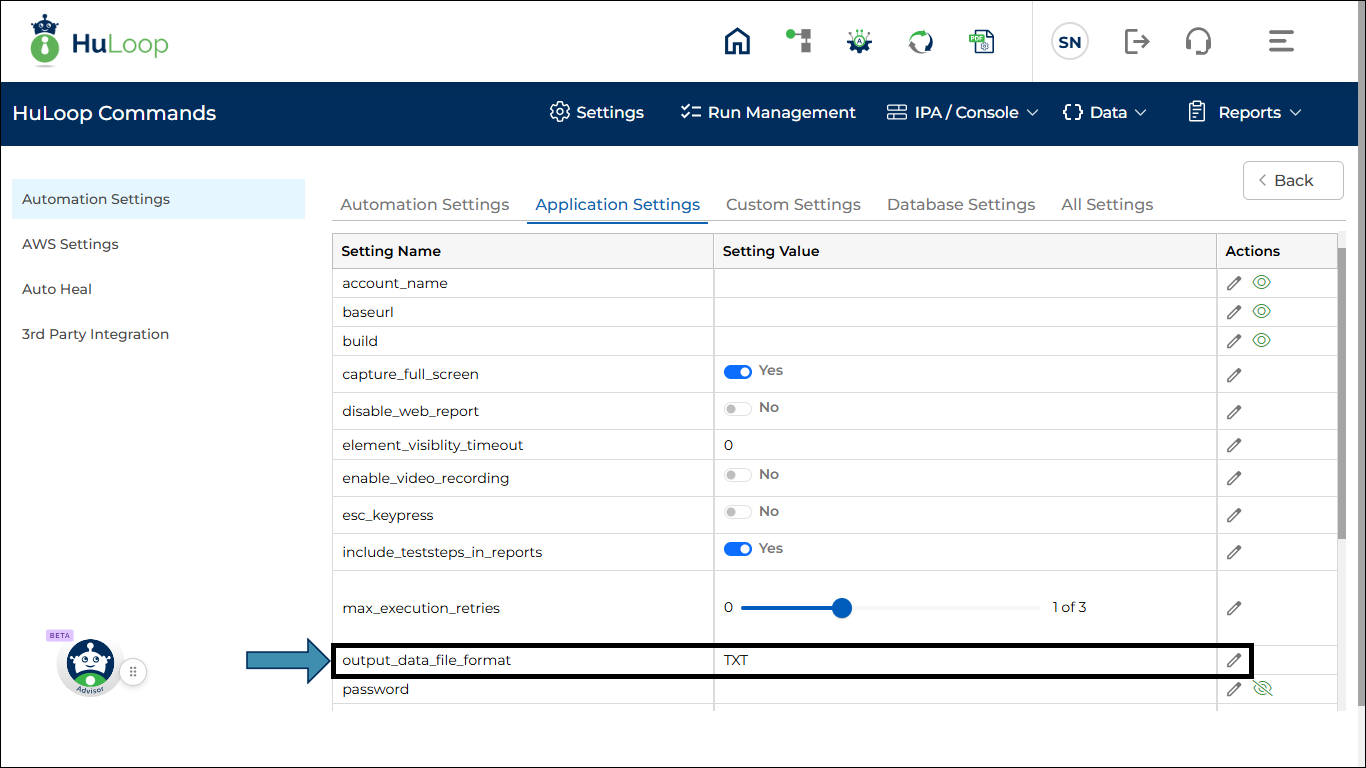Toggle visibility eye for baseurl
The width and height of the screenshot is (1366, 768).
coord(1262,312)
